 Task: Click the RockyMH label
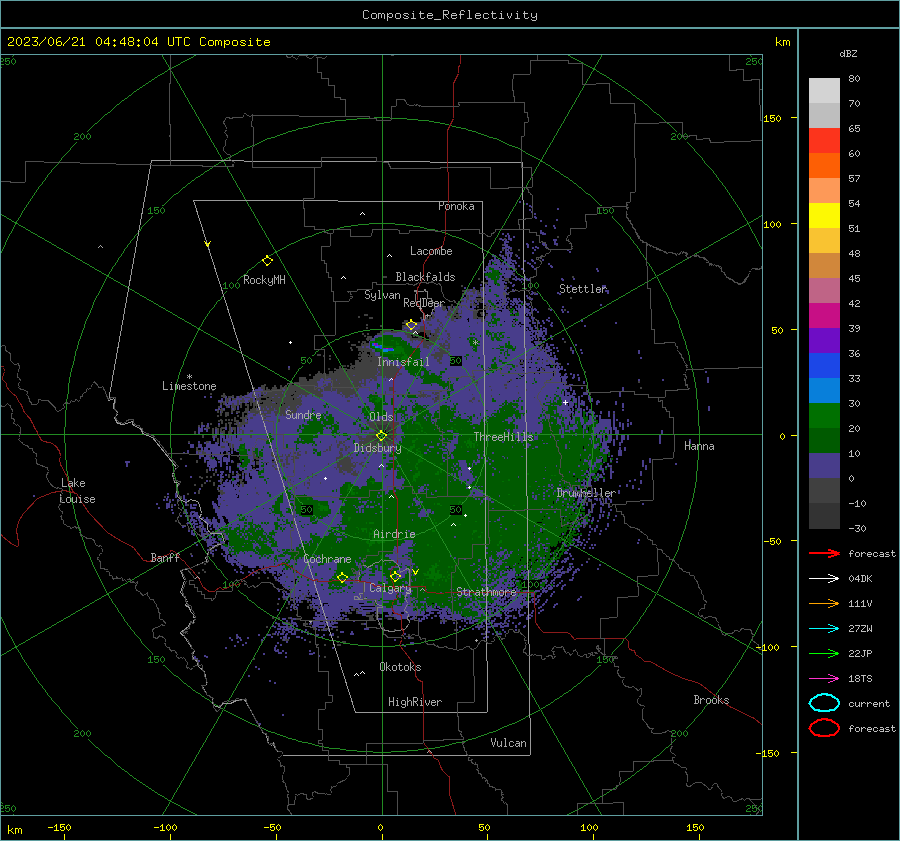[264, 280]
